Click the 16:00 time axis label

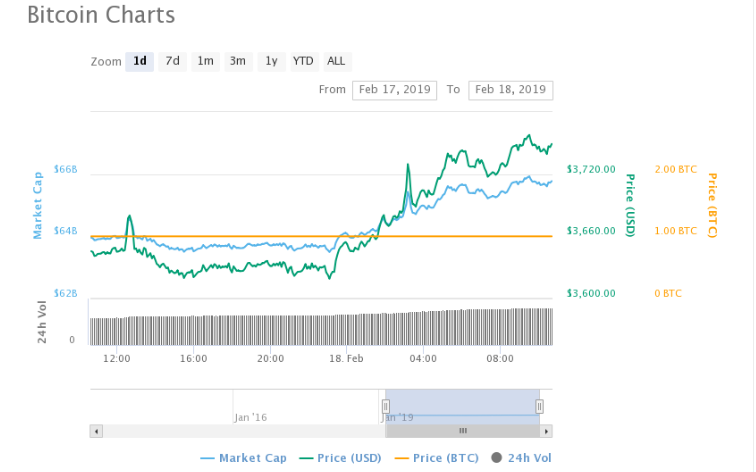tap(193, 359)
